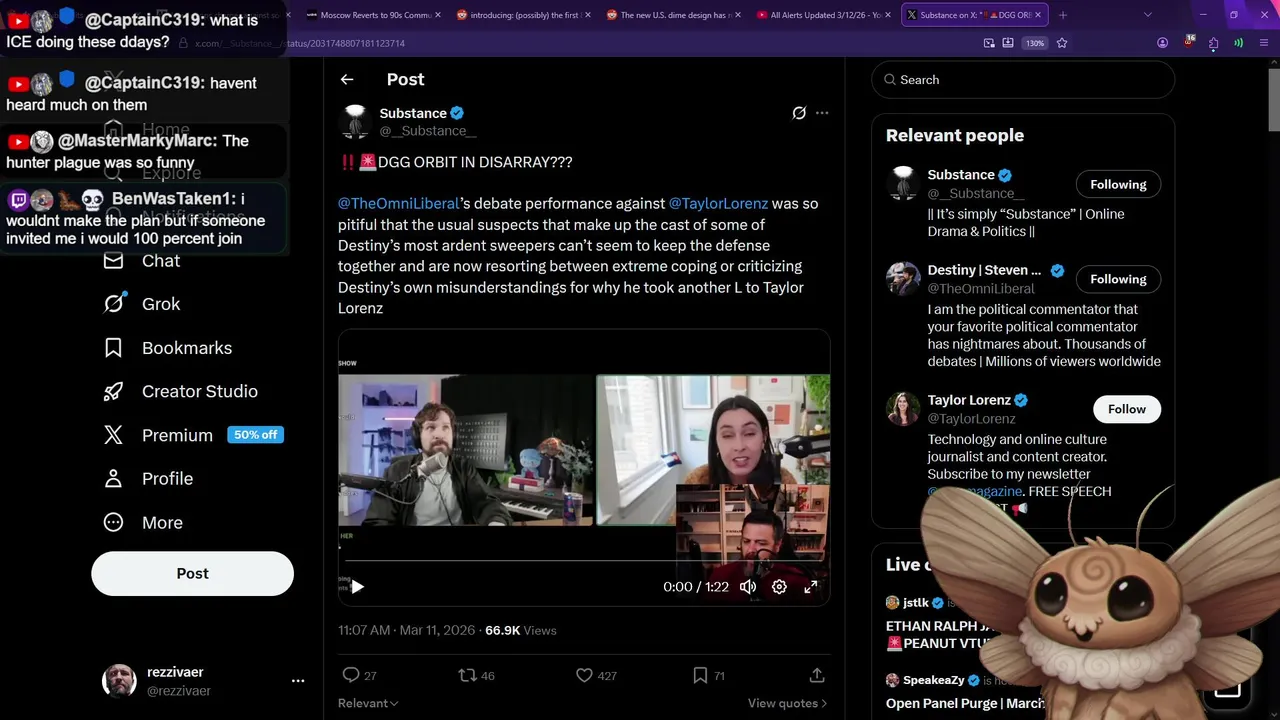The height and width of the screenshot is (720, 1280).
Task: Click rezzivaer profile avatar
Action: [x=120, y=681]
